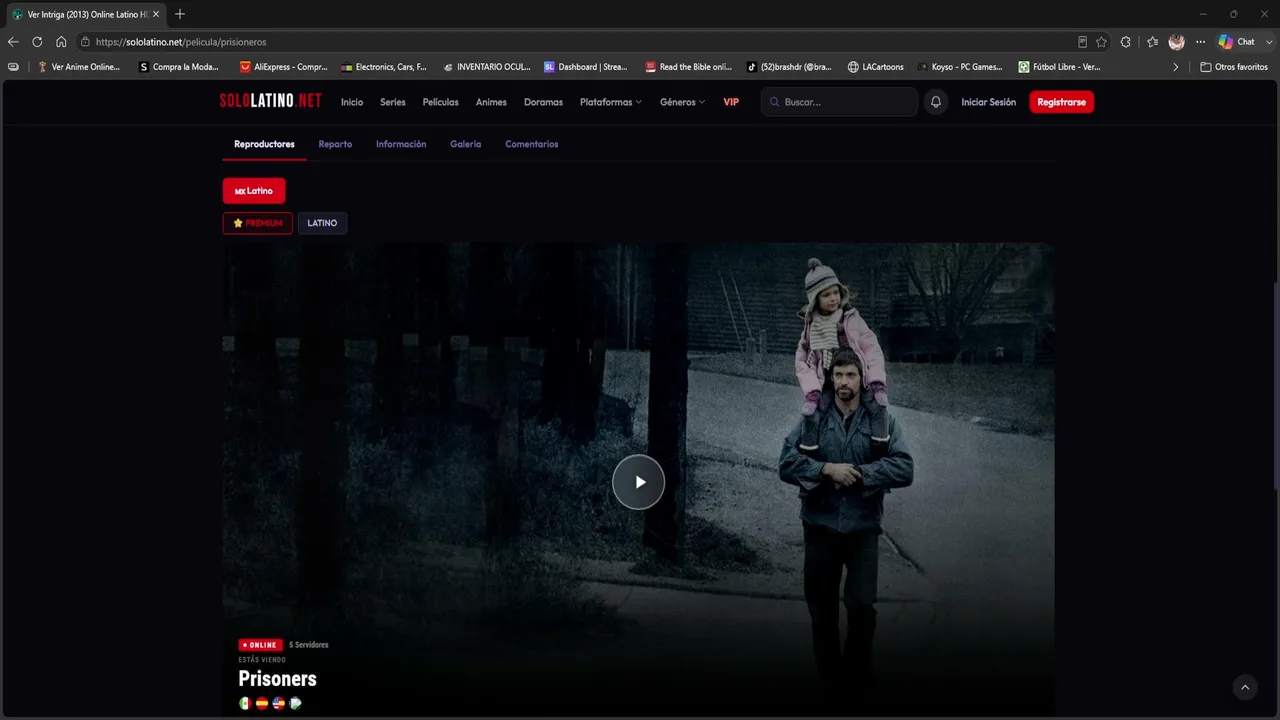Viewport: 1280px width, 720px height.
Task: Show more bookmarks chevron
Action: tap(1176, 67)
